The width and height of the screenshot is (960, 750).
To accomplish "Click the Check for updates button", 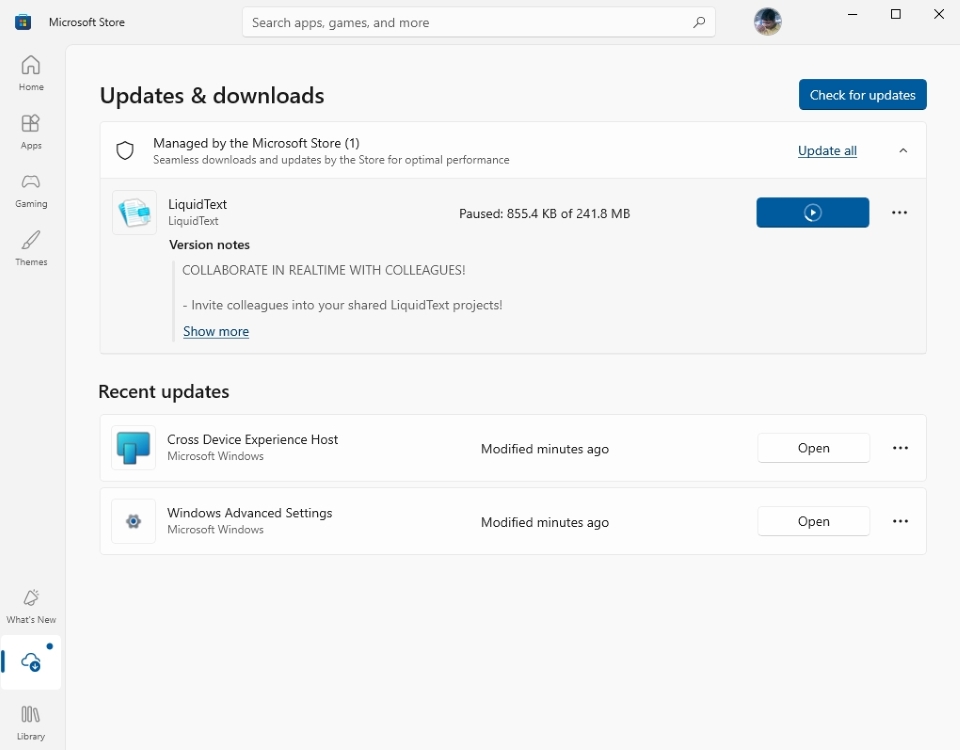I will pyautogui.click(x=862, y=94).
